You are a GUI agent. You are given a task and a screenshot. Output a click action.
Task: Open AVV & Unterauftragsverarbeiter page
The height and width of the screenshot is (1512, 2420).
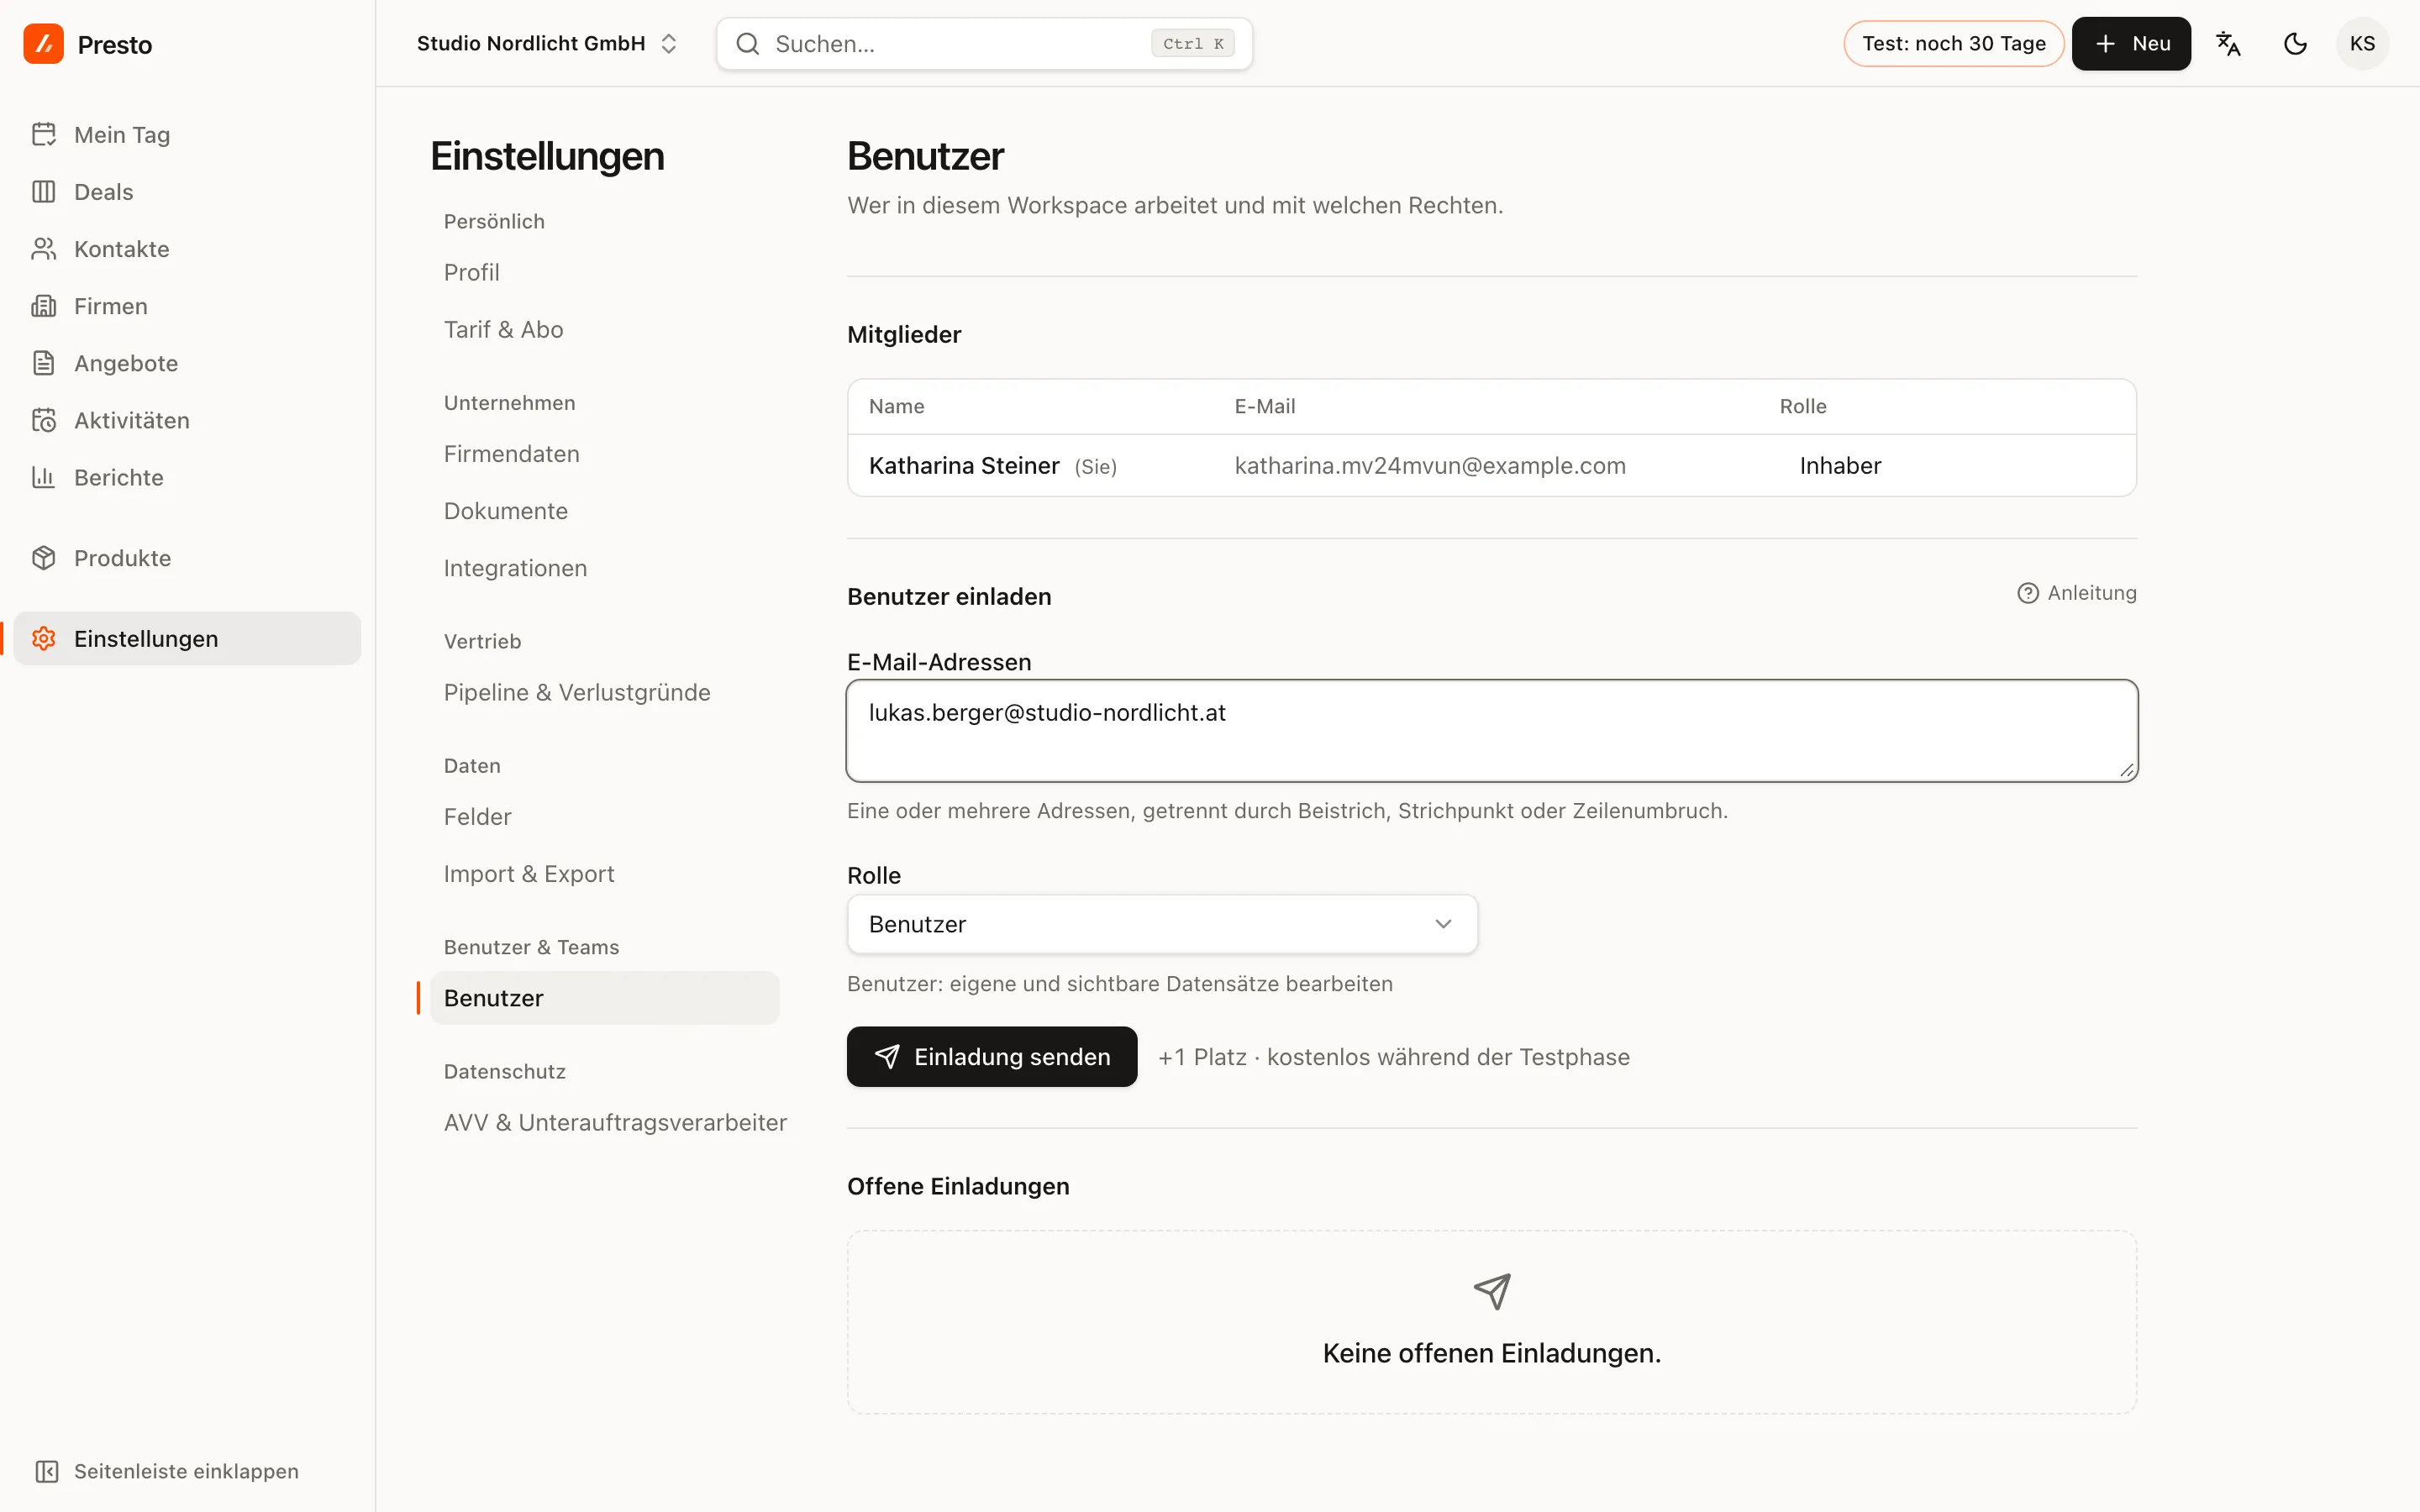[615, 1122]
